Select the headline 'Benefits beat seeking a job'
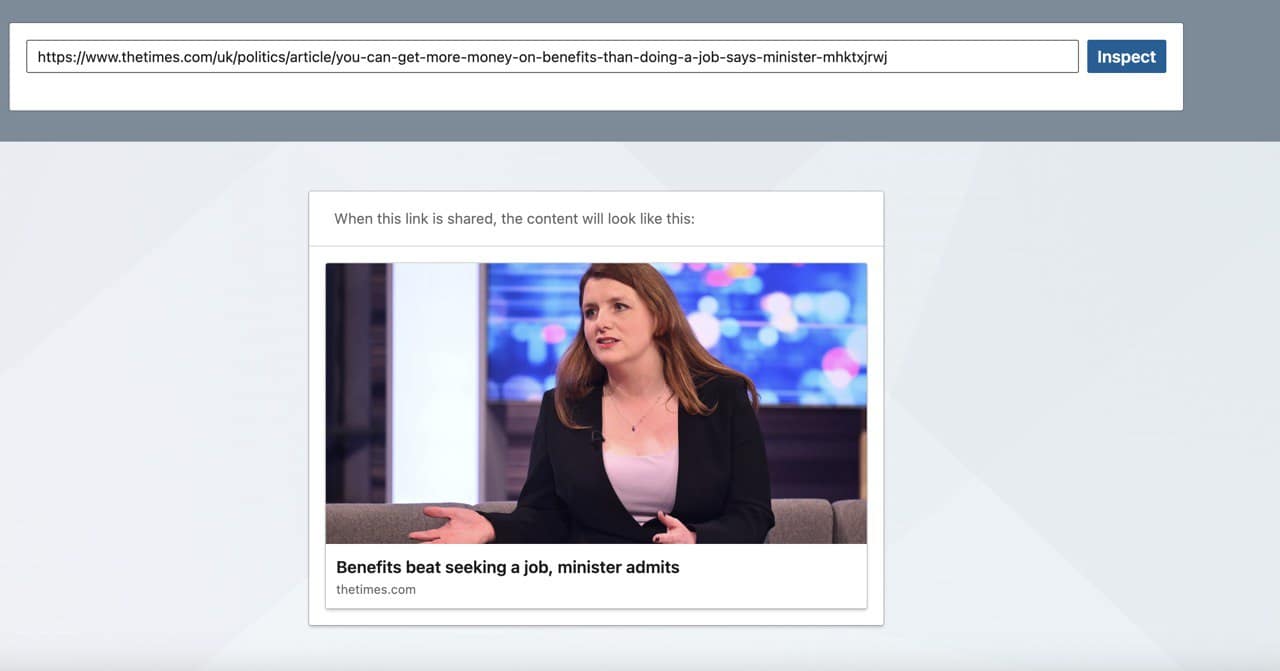 507,567
